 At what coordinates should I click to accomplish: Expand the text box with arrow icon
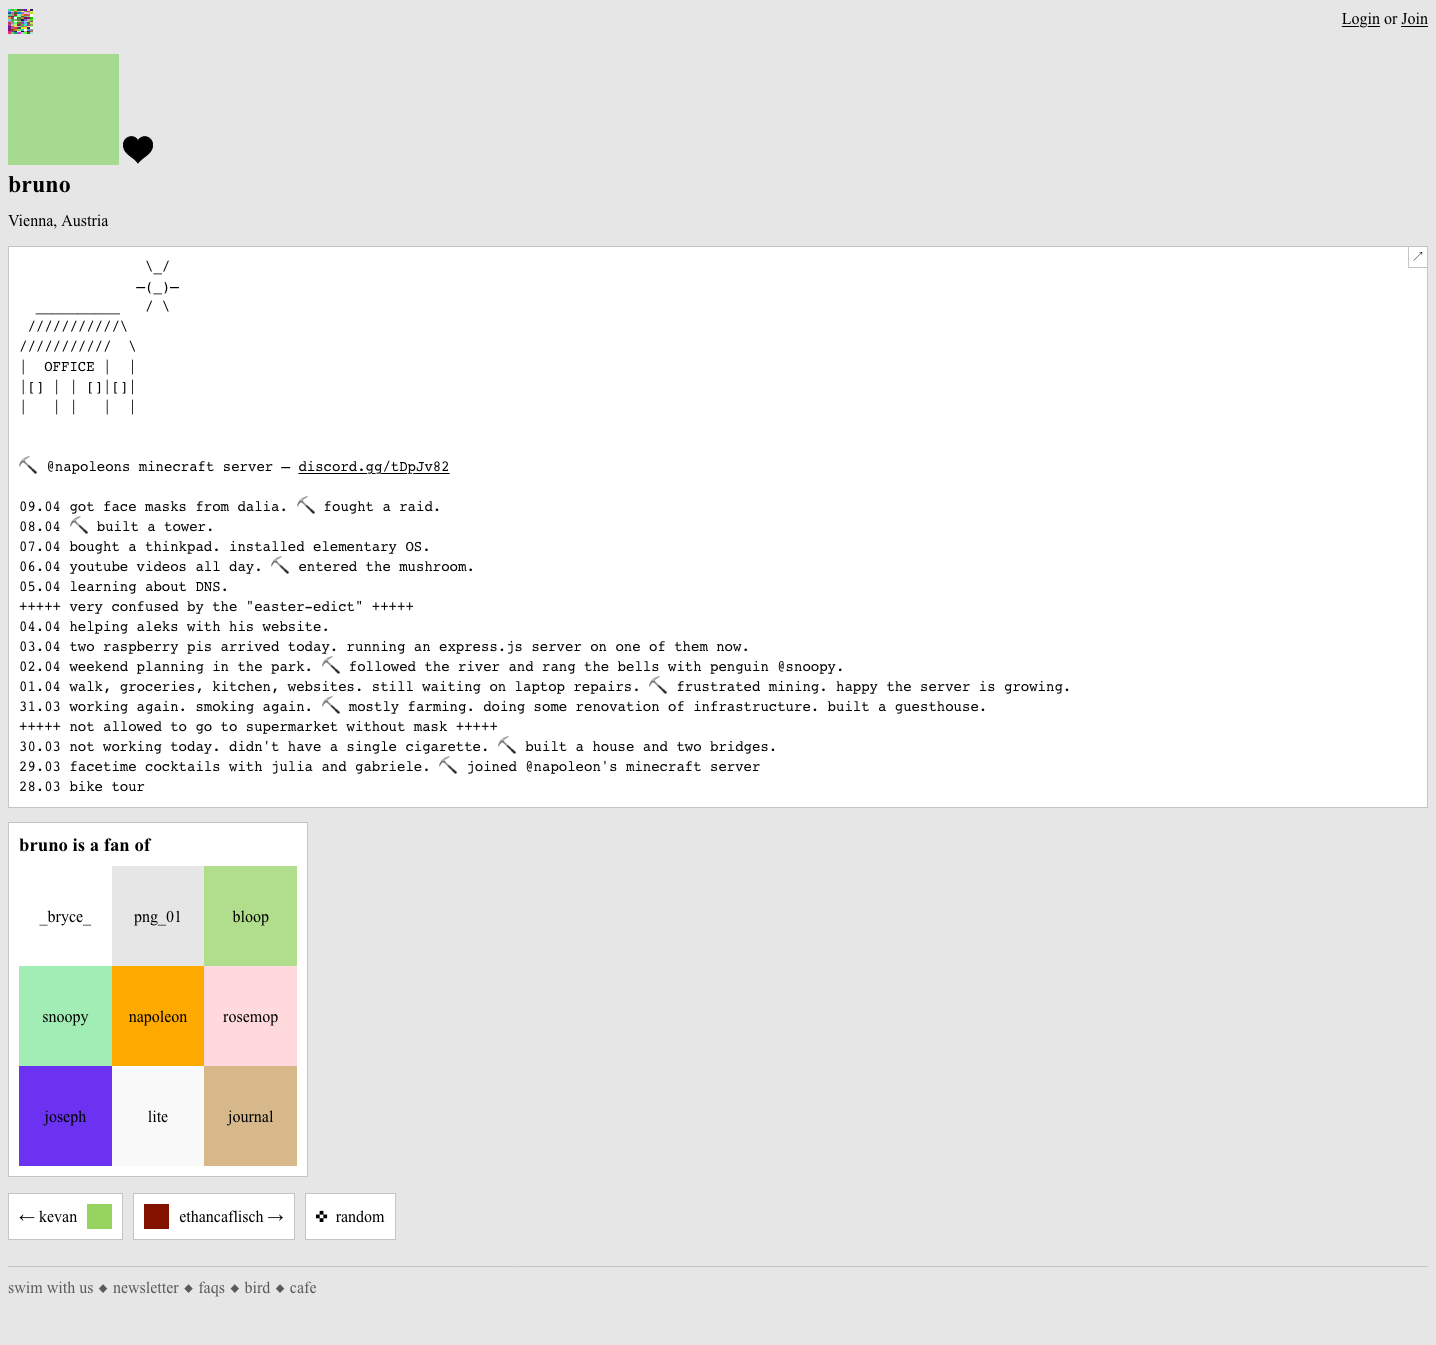[1417, 257]
